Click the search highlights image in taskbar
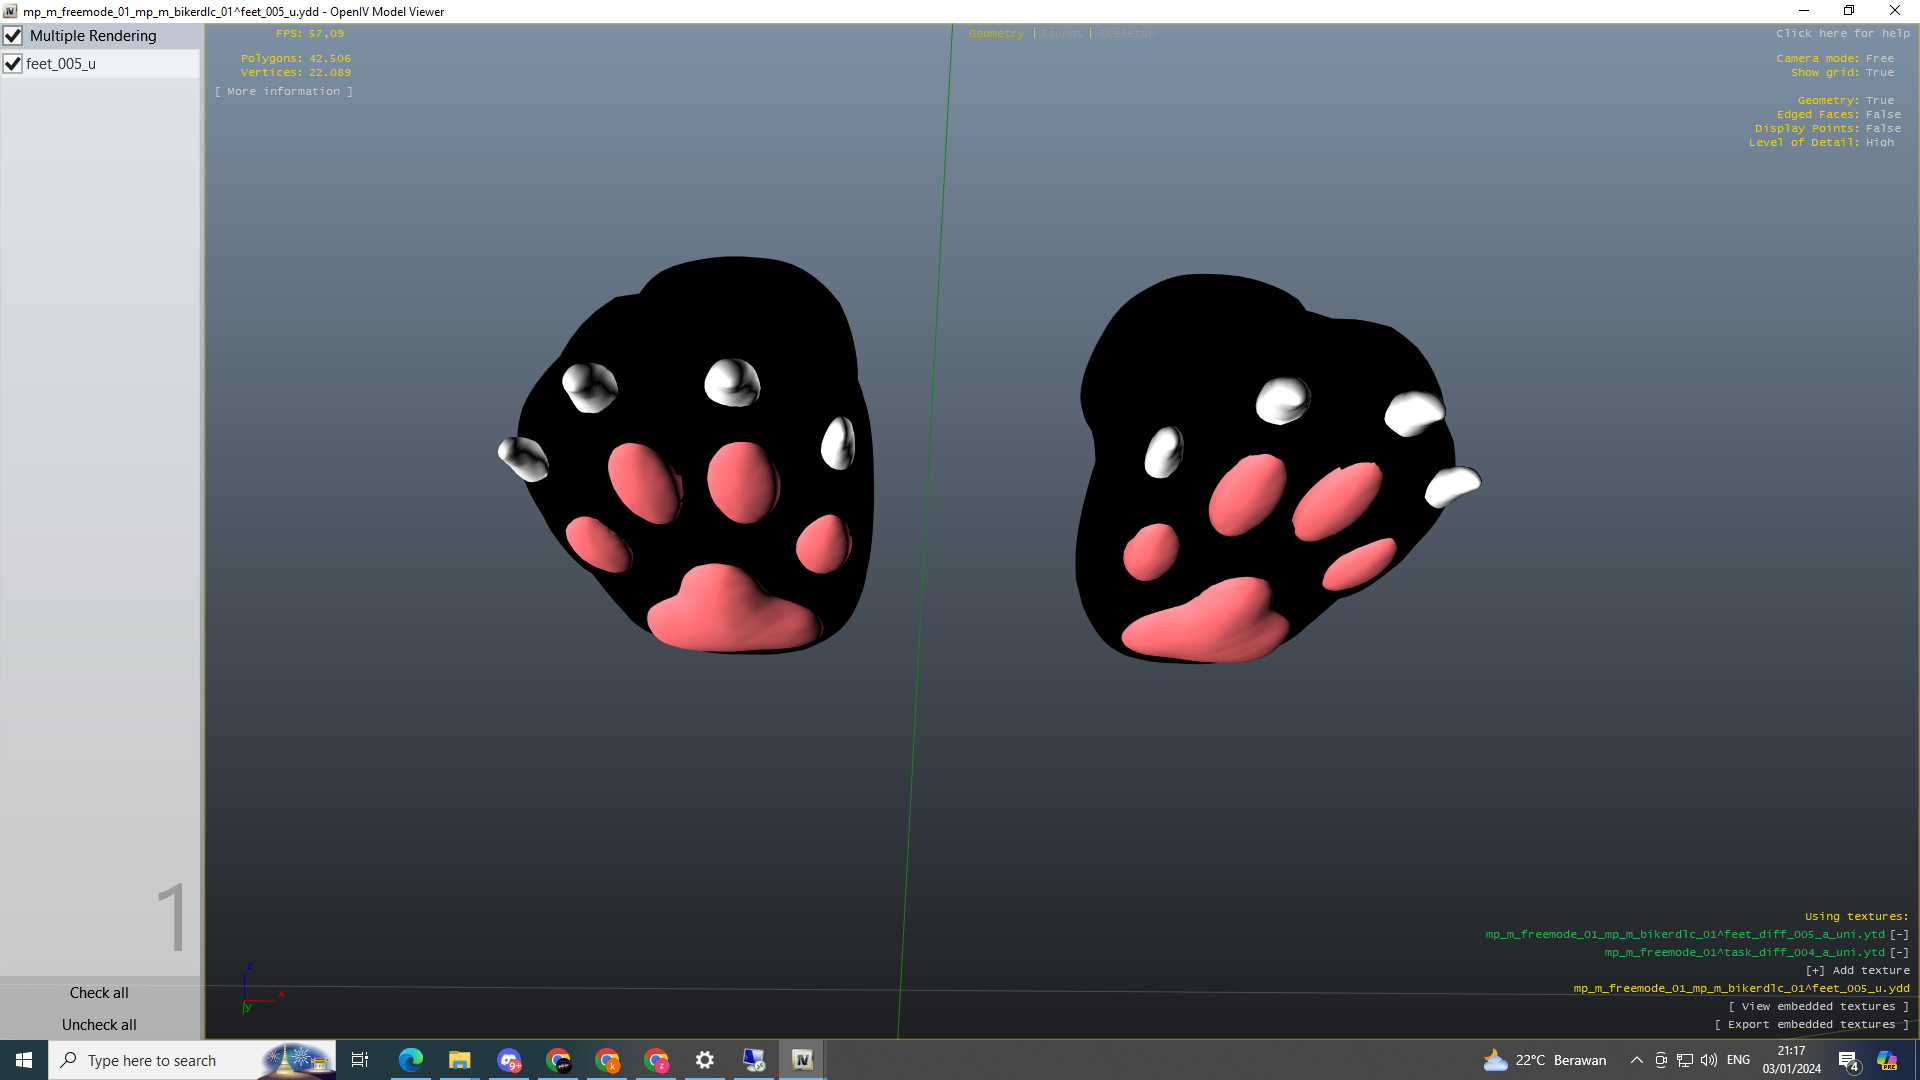 point(296,1060)
